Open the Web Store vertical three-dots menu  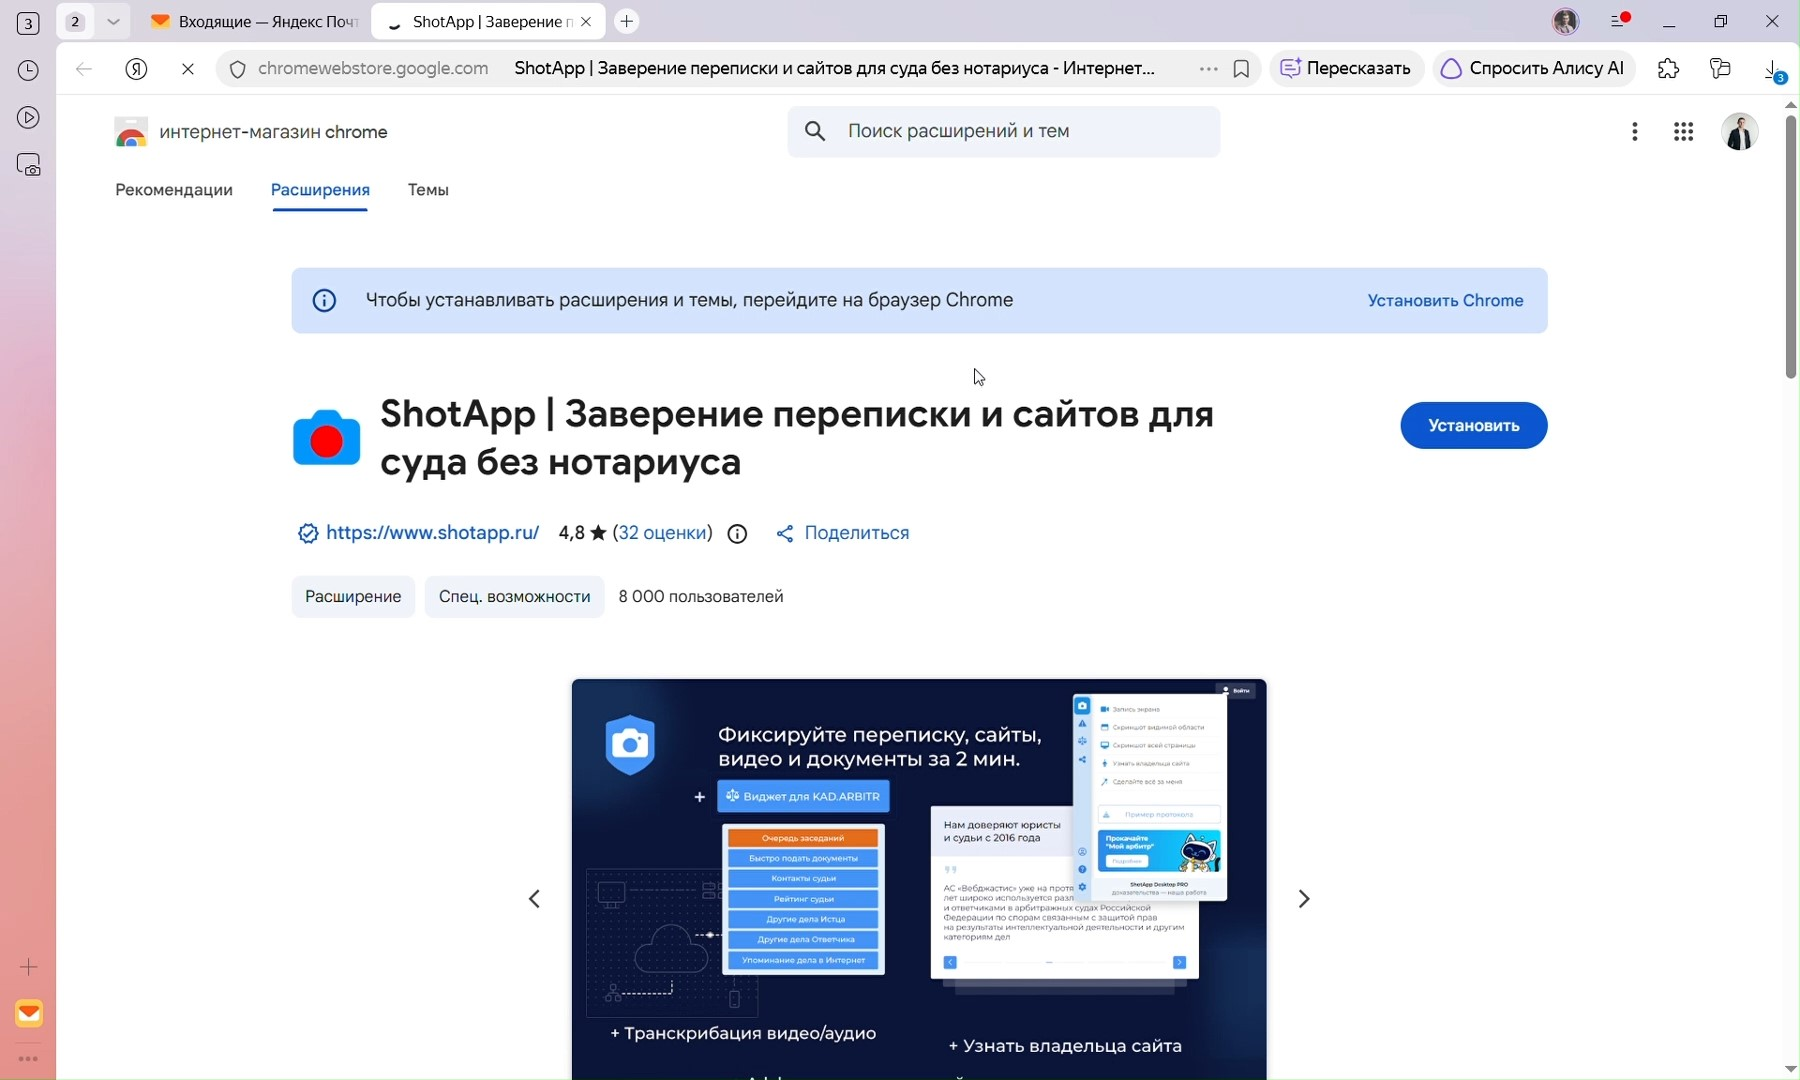1636,133
